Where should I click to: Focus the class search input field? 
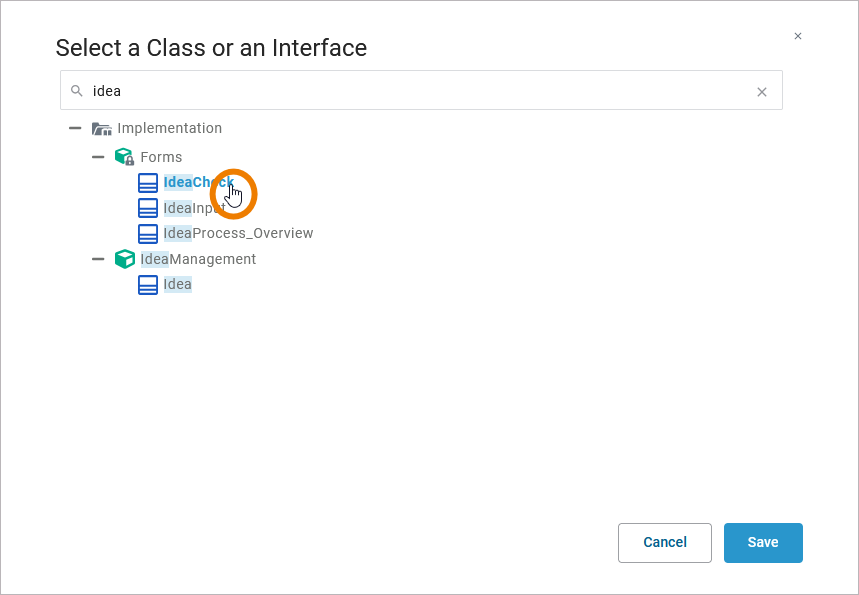pos(420,91)
